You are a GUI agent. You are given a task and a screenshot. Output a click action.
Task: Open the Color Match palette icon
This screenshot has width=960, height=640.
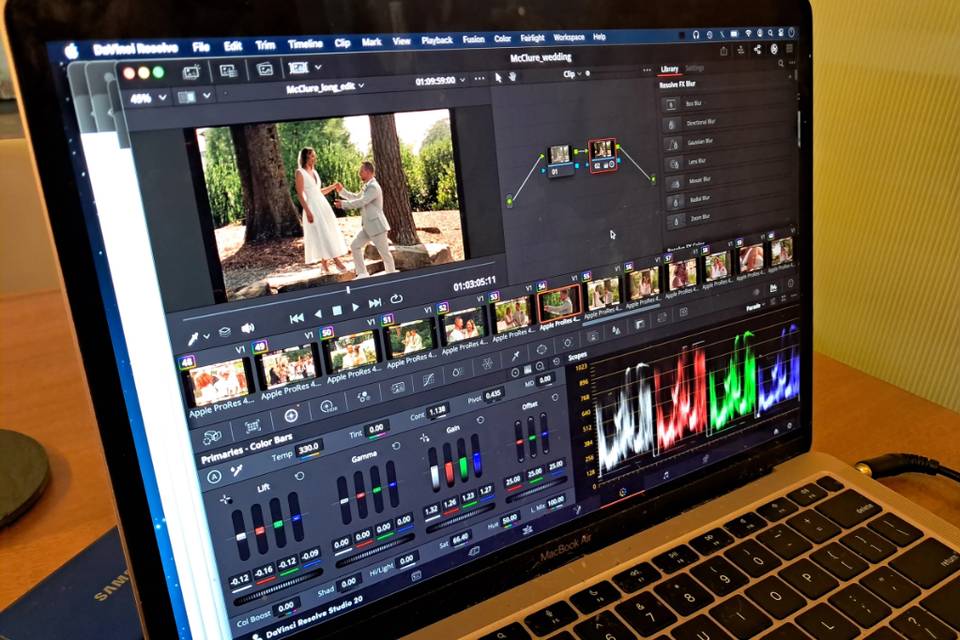point(252,426)
